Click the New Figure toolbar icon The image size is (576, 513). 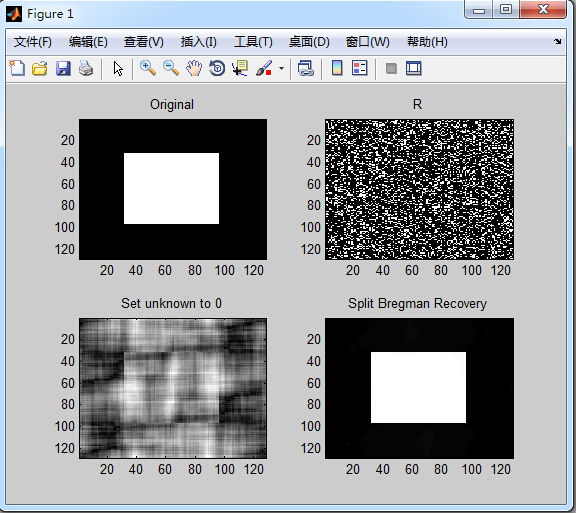pos(17,68)
